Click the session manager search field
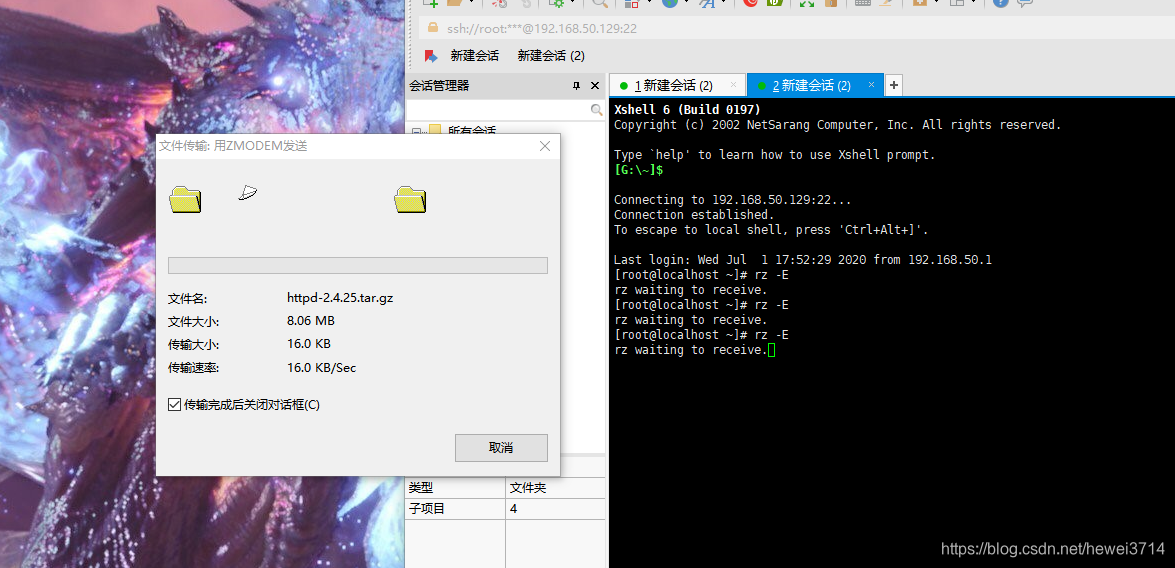1175x568 pixels. click(498, 110)
